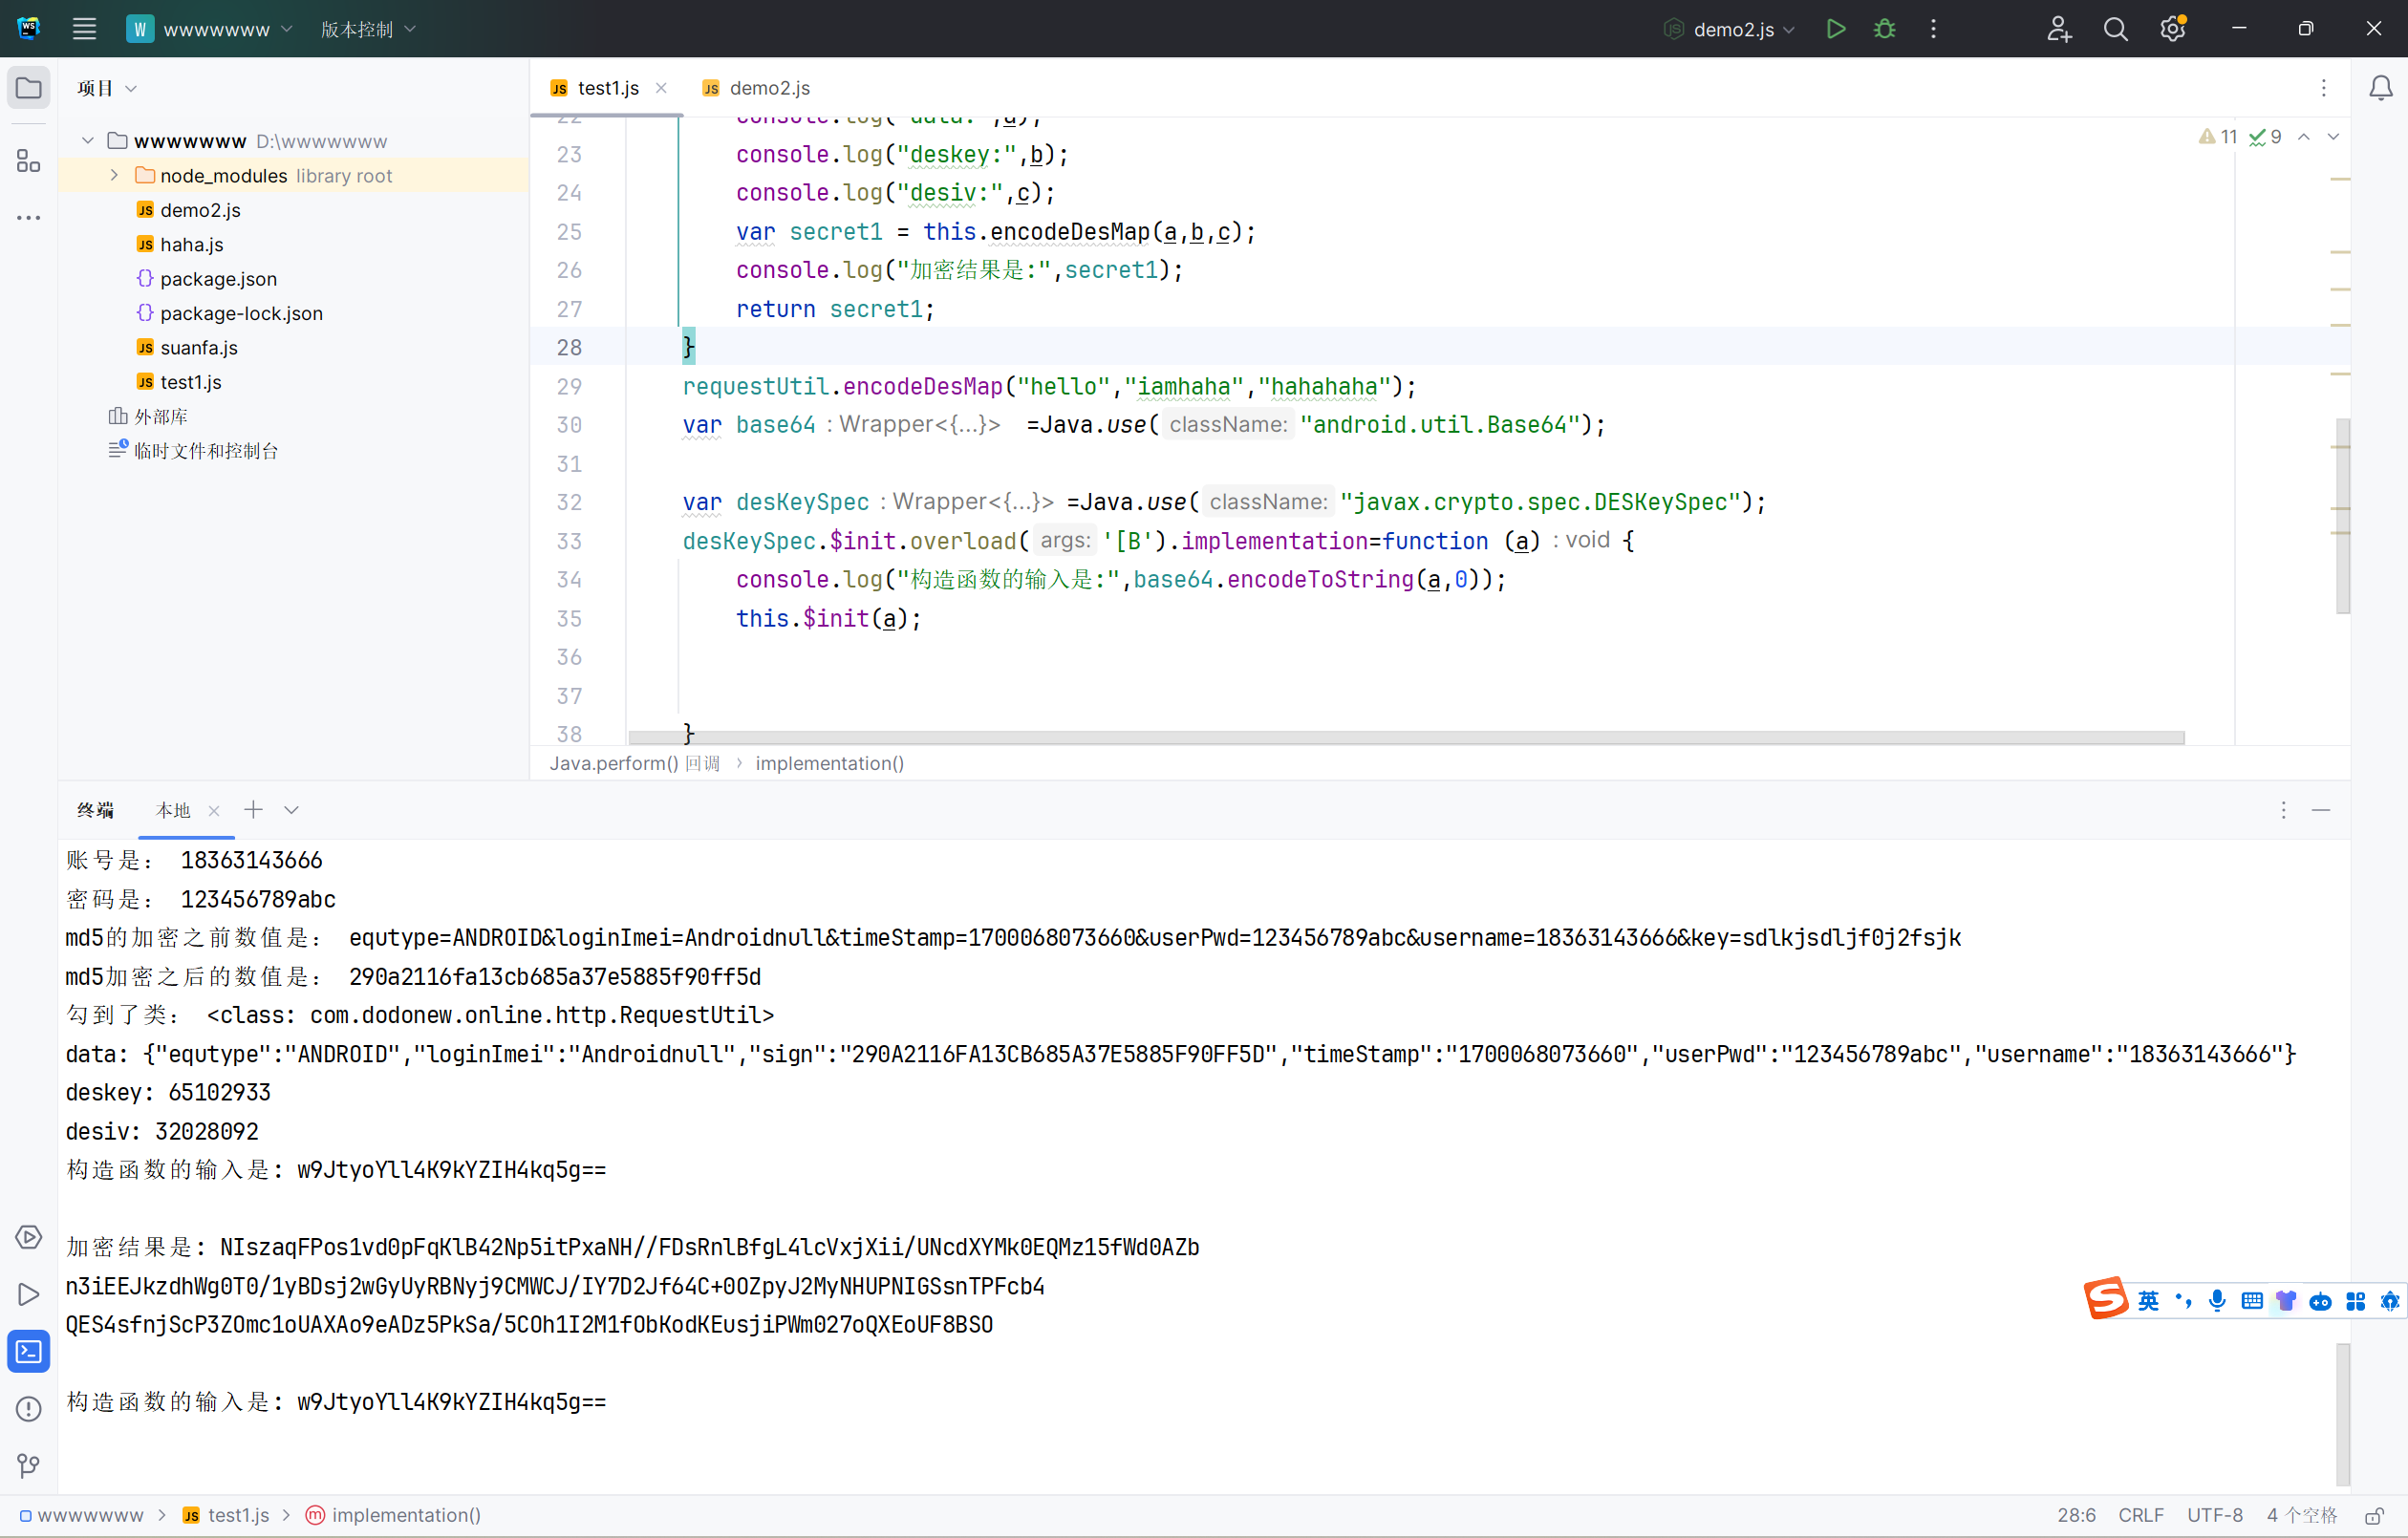Open UTF-8 encoding selector
The image size is (2408, 1538).
(x=2214, y=1515)
